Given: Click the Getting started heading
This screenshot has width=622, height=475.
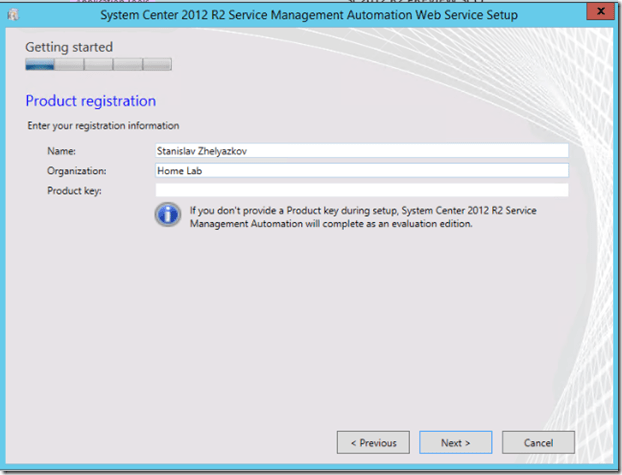Looking at the screenshot, I should pyautogui.click(x=69, y=47).
